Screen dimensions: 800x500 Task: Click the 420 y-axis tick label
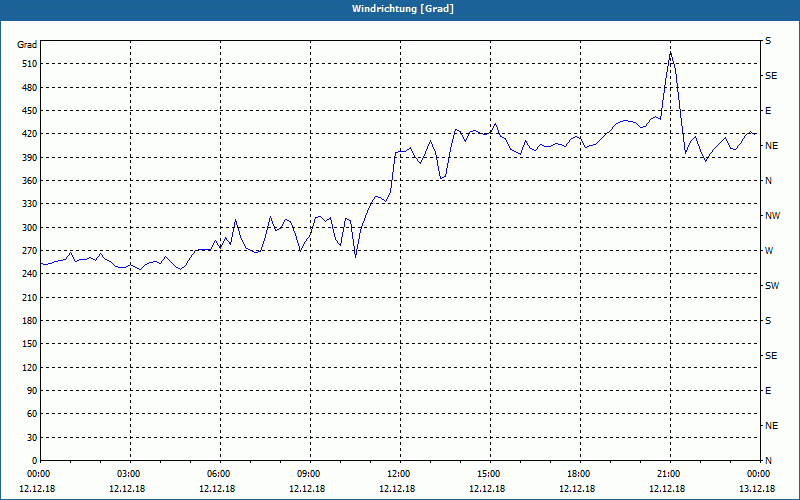(x=30, y=134)
